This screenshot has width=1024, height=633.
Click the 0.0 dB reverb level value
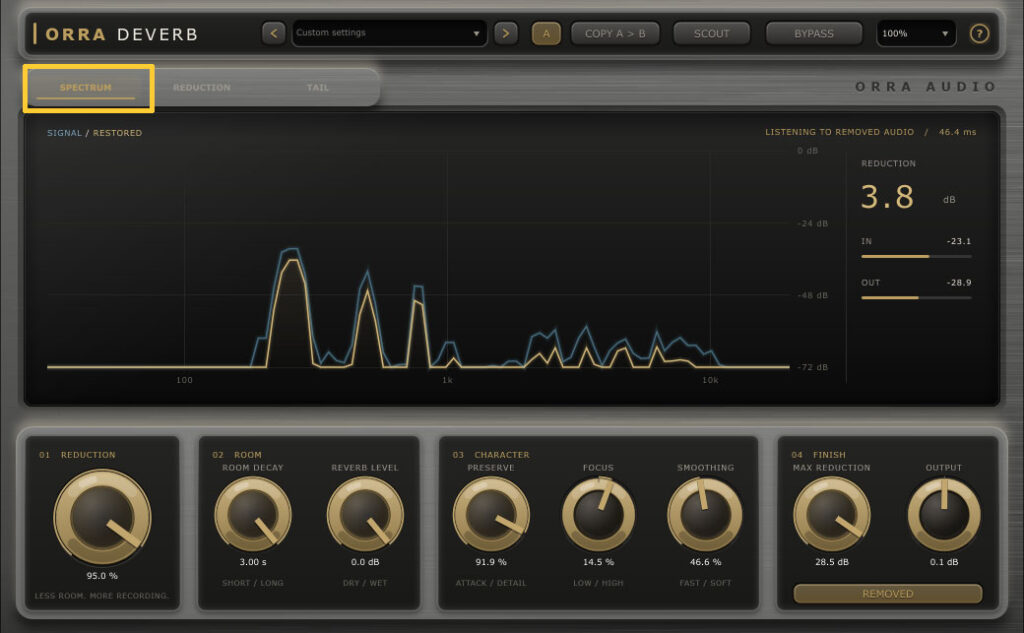(365, 562)
